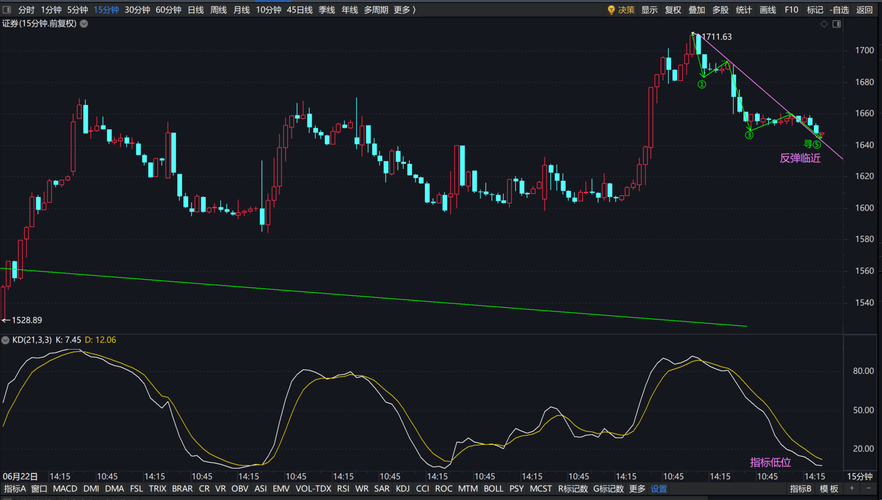Open the blue 设置 settings link
The image size is (882, 500).
[659, 489]
